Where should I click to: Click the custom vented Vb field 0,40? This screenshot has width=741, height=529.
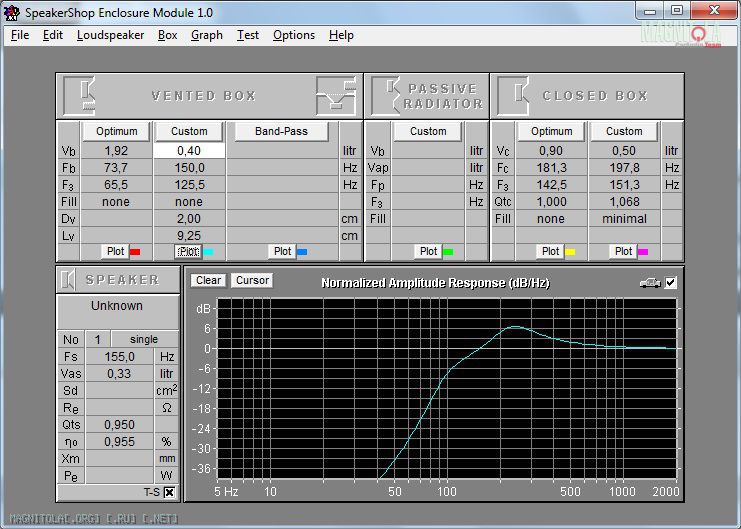tap(189, 151)
